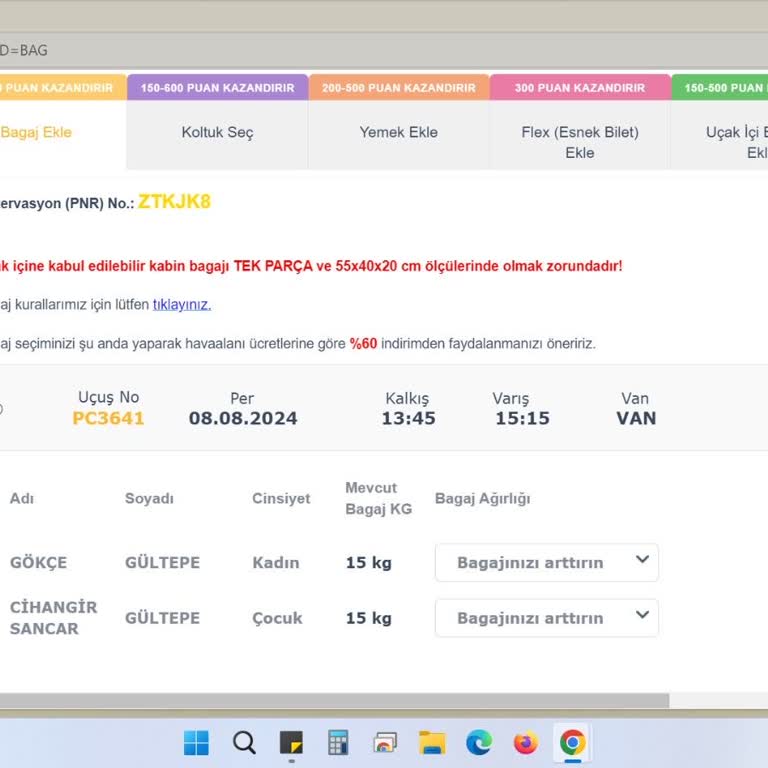Click the horizontal scrollbar at page bottom
Viewport: 768px width, 768px height.
330,701
